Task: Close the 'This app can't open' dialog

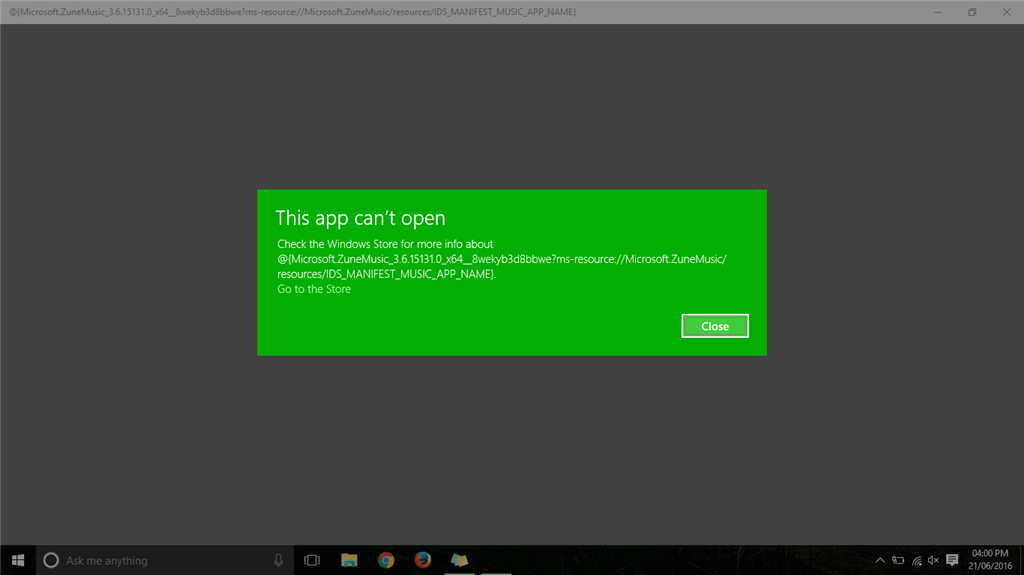Action: 714,326
